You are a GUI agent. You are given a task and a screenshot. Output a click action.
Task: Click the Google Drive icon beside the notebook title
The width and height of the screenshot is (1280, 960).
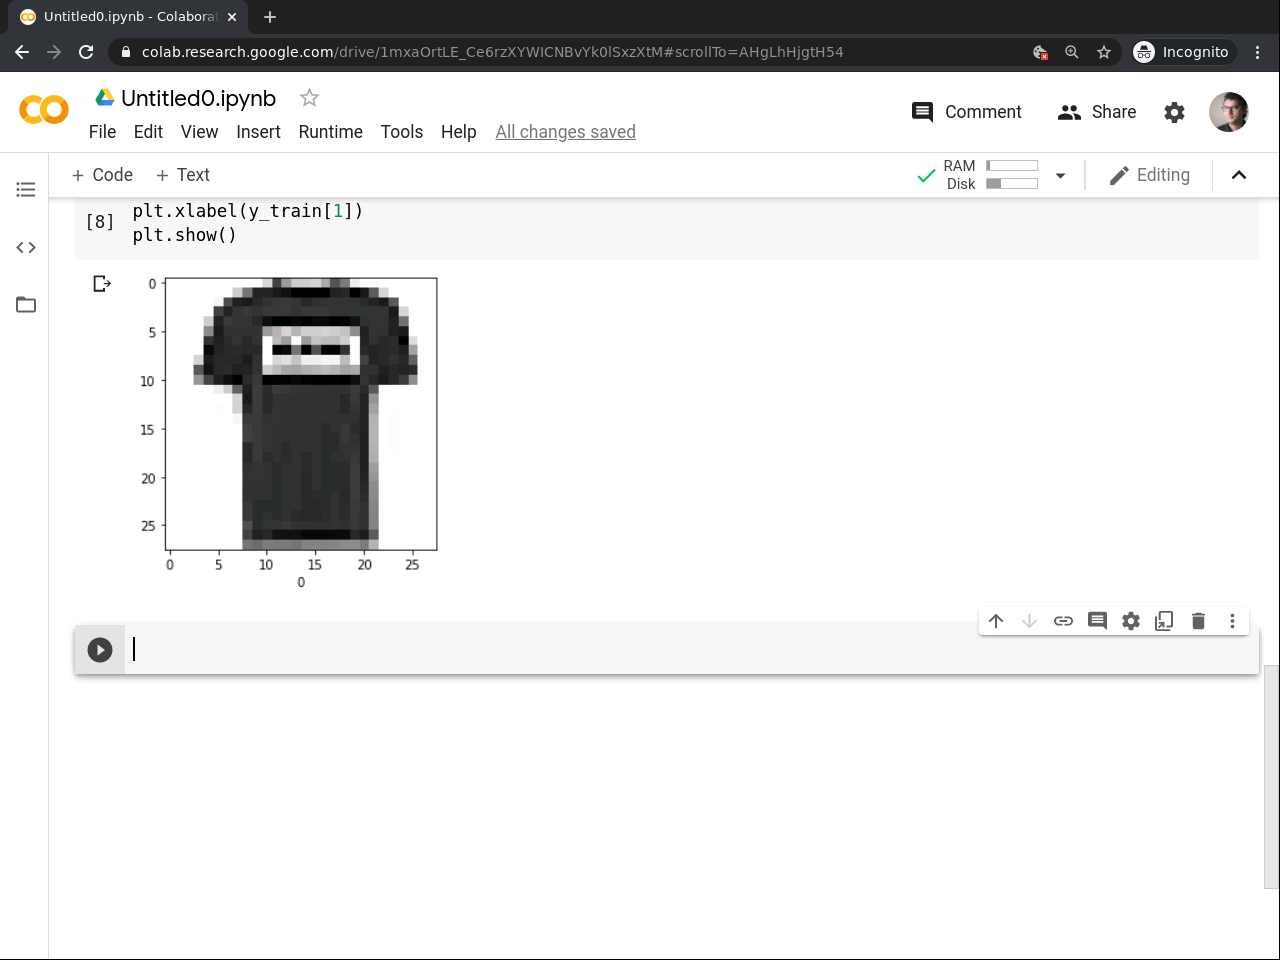tap(105, 97)
